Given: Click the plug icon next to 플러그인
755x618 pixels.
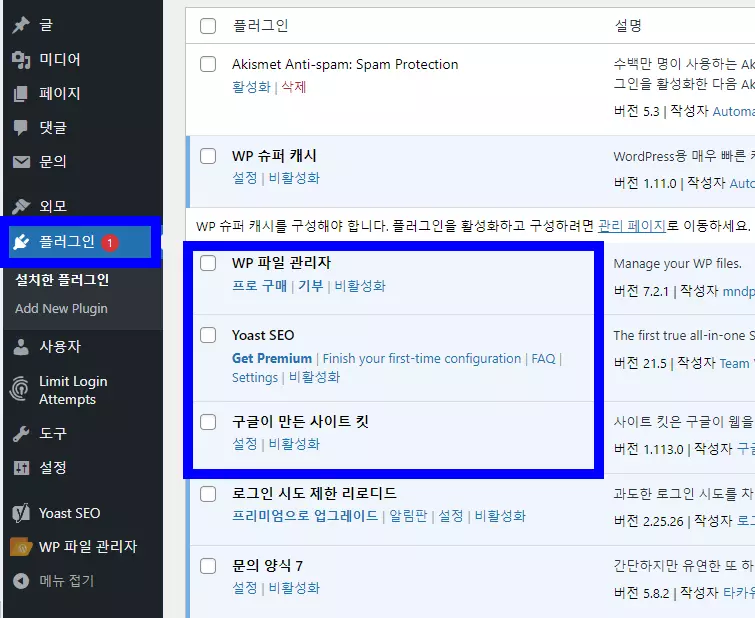Looking at the screenshot, I should pyautogui.click(x=21, y=242).
